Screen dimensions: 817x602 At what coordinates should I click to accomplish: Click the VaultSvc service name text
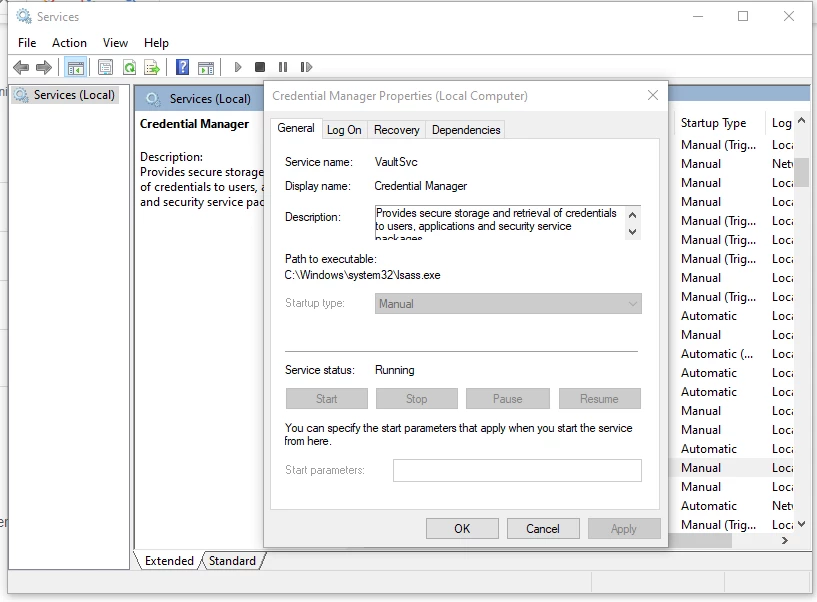click(x=396, y=162)
